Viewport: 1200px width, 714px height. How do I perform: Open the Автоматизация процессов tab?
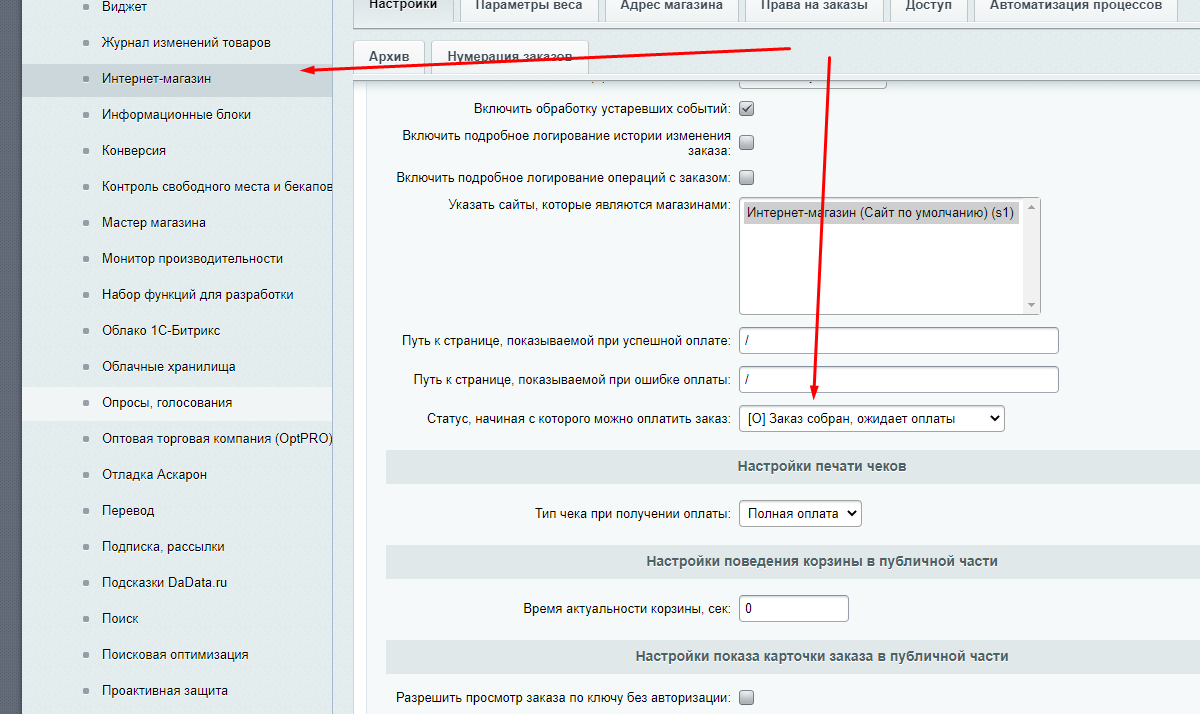pyautogui.click(x=1075, y=6)
